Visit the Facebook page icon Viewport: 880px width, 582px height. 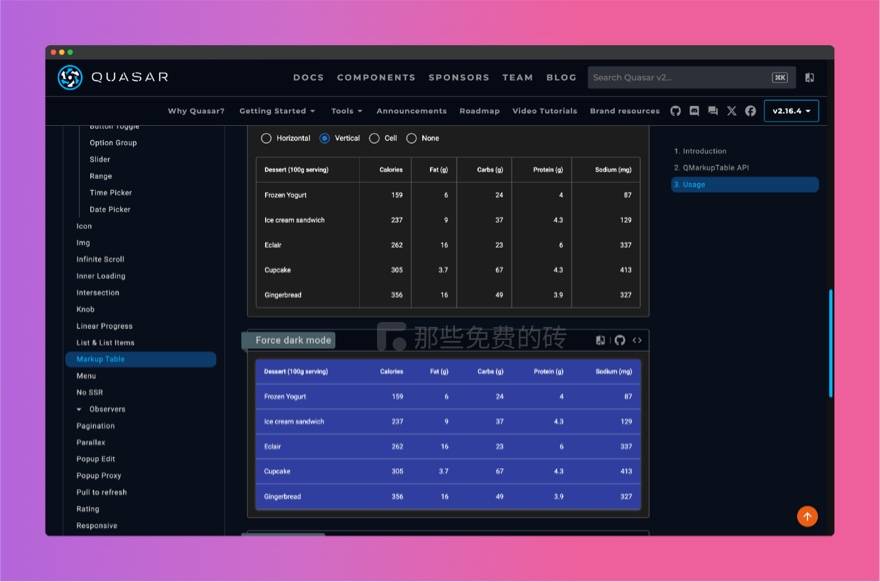pyautogui.click(x=751, y=111)
